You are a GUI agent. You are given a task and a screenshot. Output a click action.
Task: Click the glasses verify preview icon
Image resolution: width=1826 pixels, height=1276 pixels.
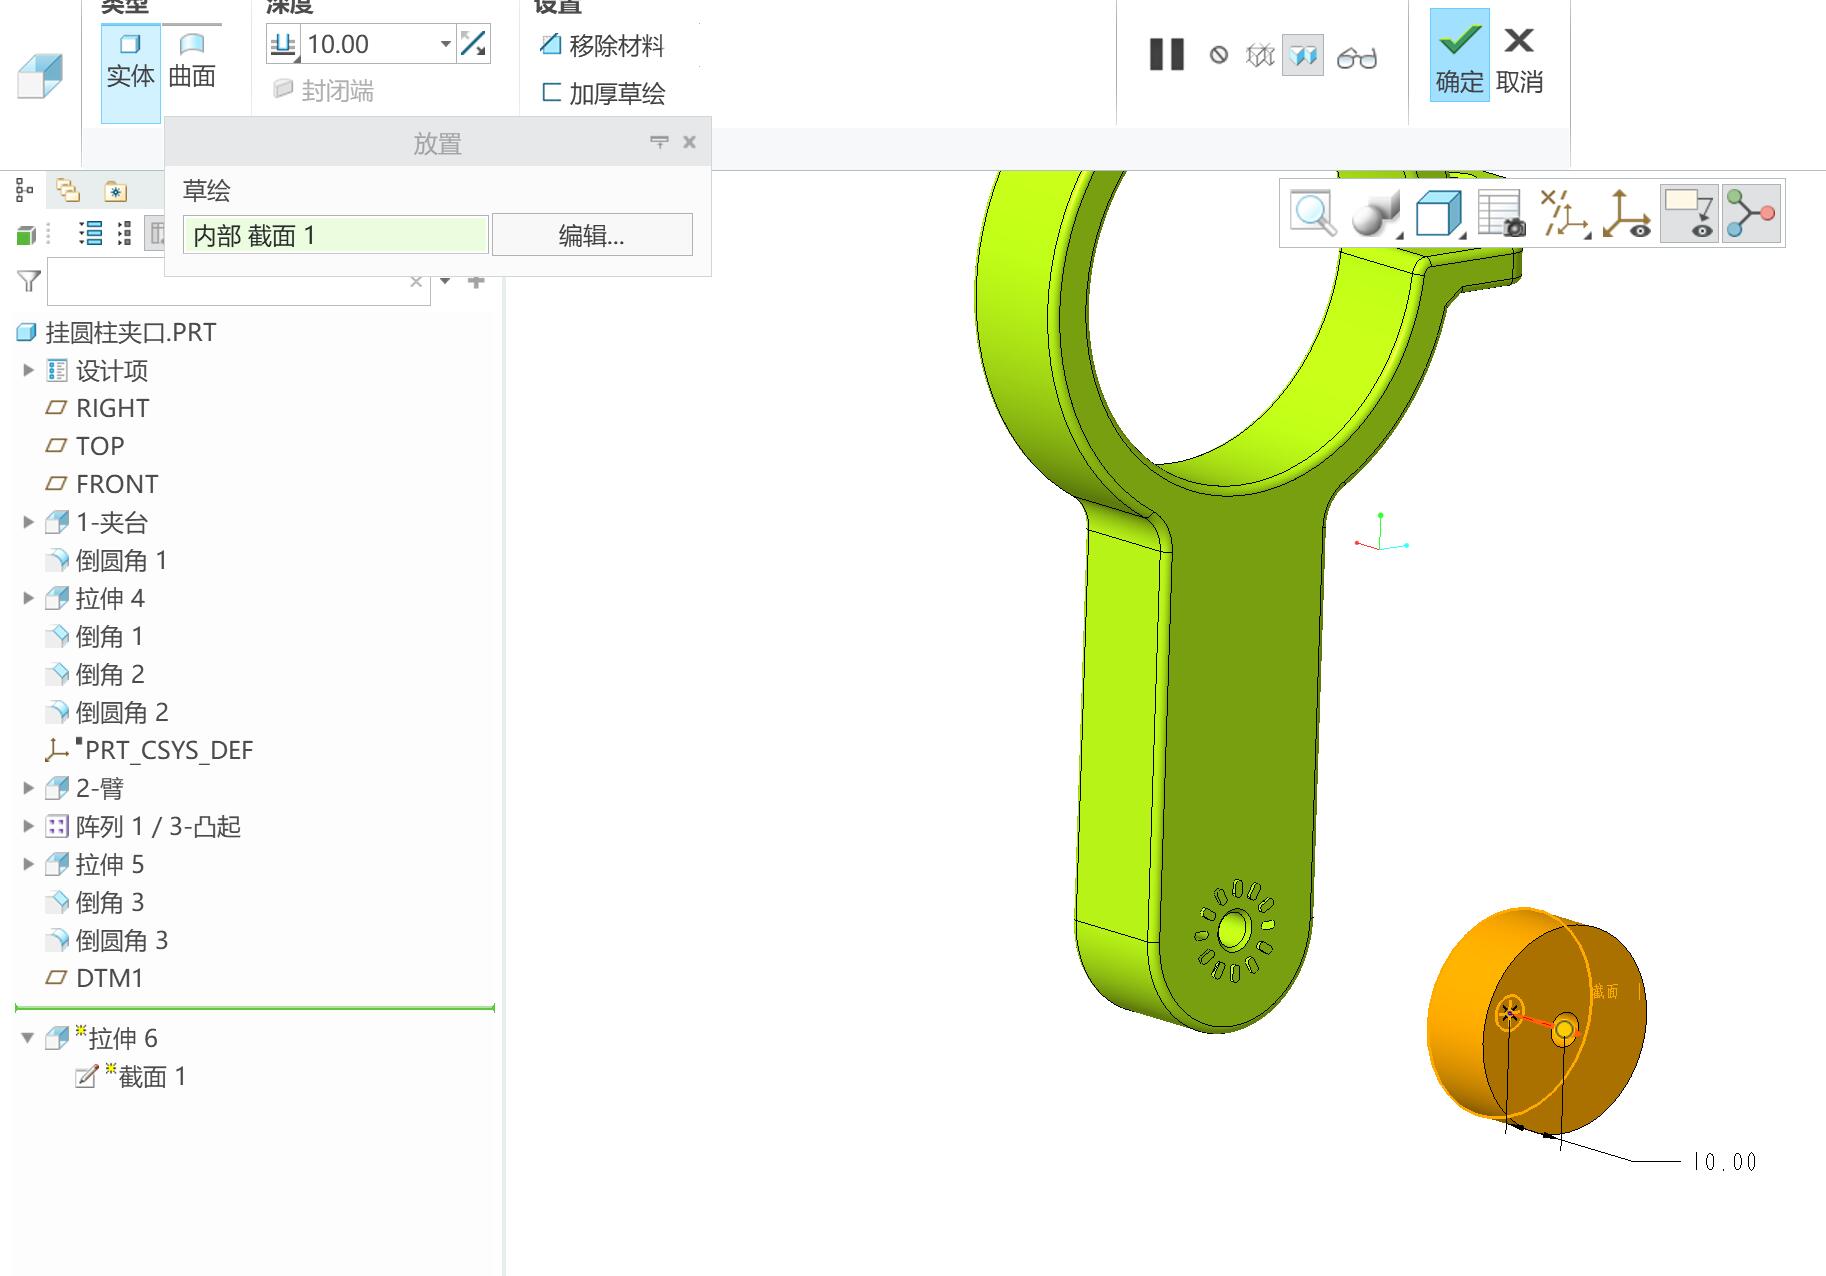coord(1357,57)
